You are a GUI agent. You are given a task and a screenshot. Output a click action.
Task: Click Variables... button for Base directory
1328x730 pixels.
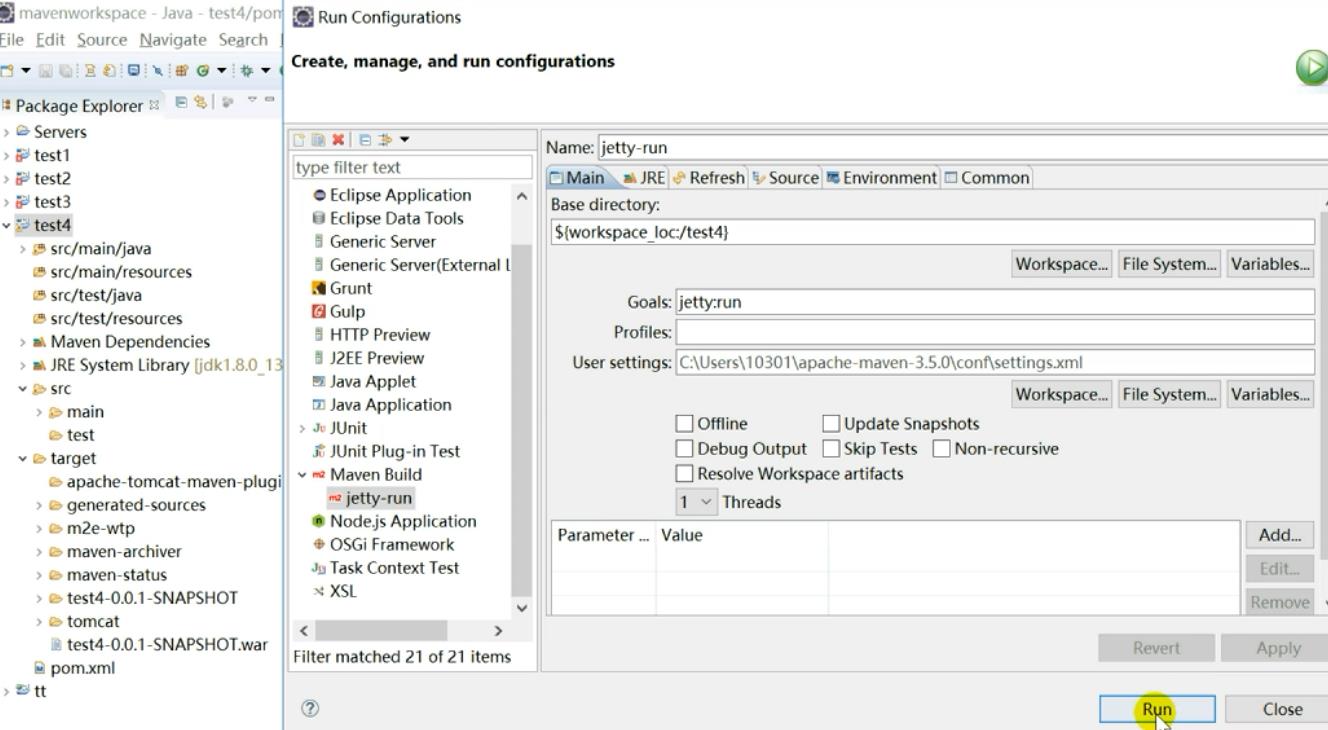(1270, 264)
